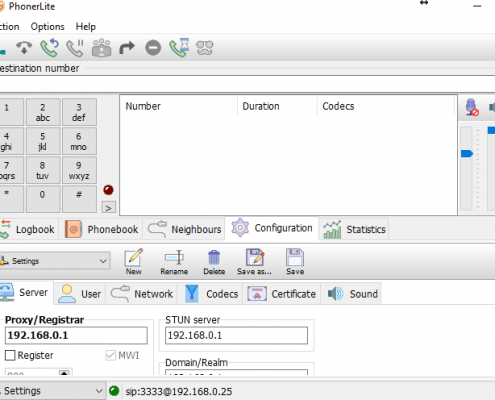Viewport: 495px width, 400px height.
Task: Dial keypad button 2 abc
Action: click(x=43, y=112)
